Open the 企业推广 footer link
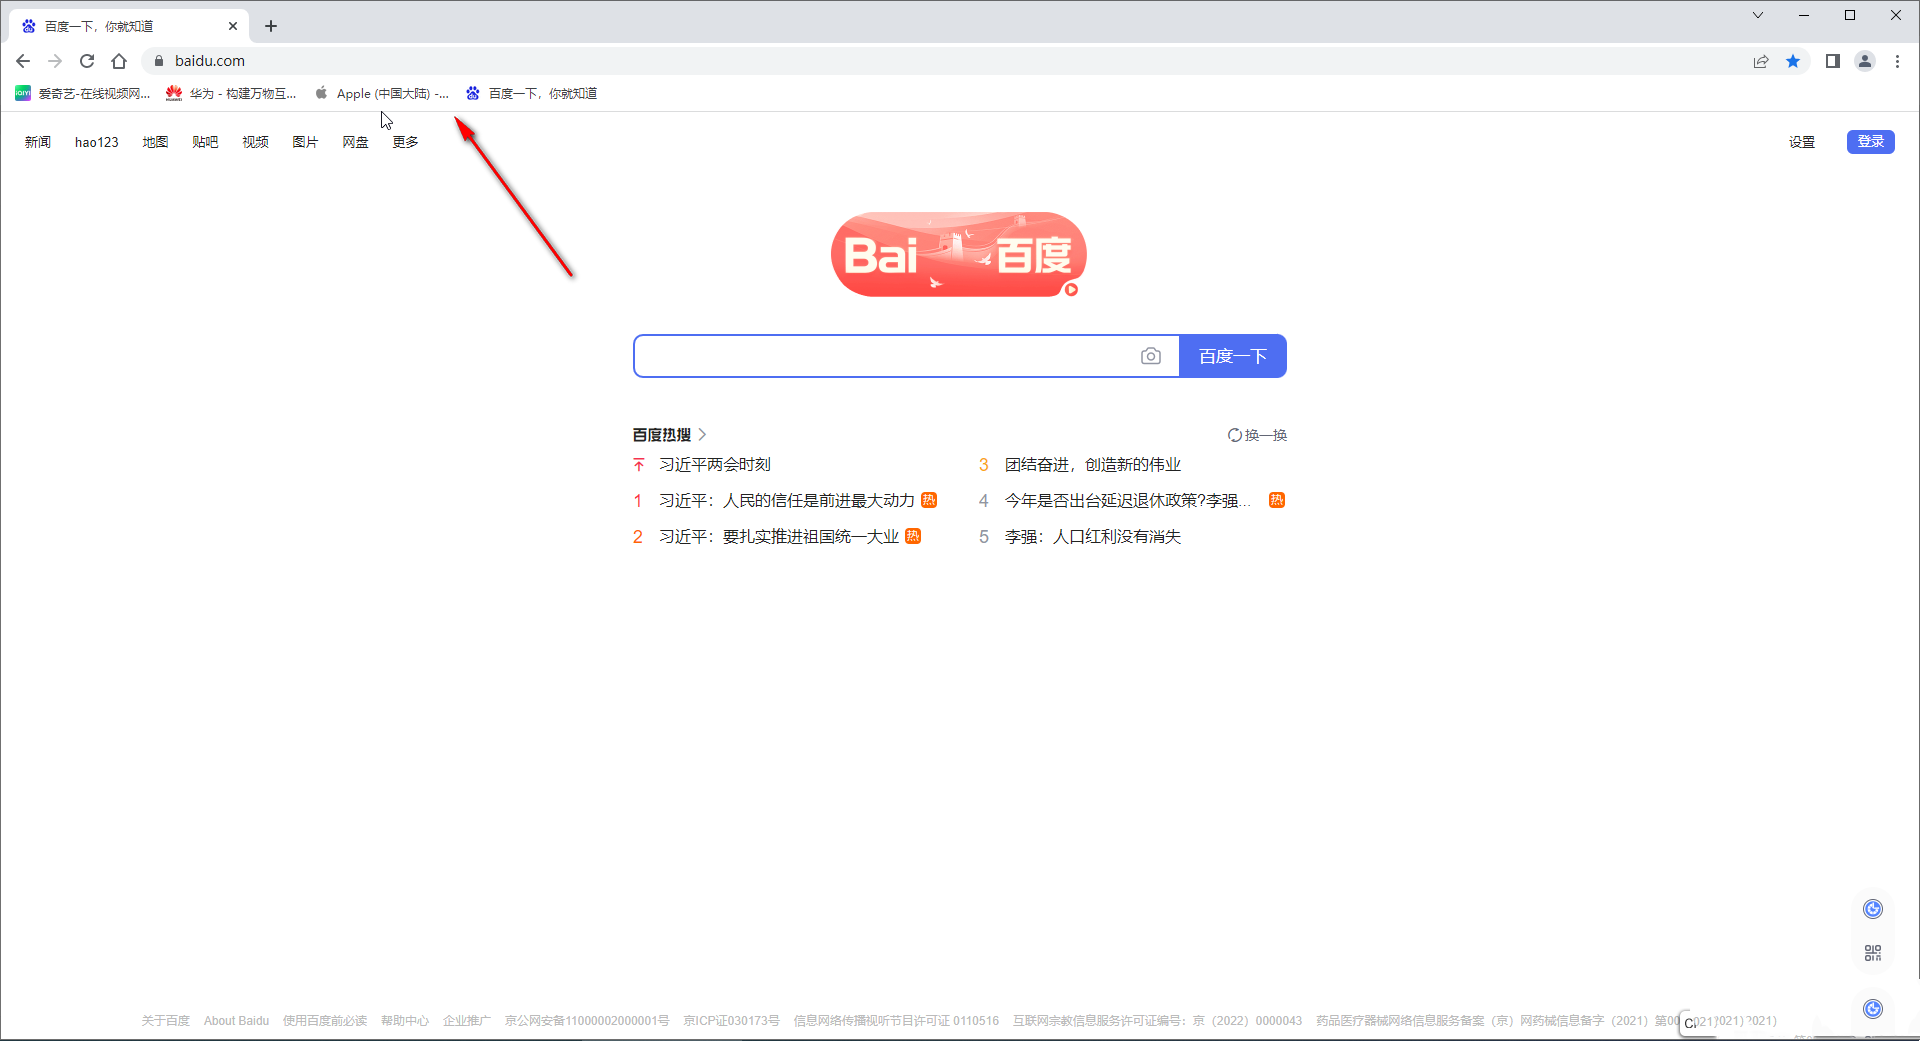This screenshot has height=1041, width=1920. click(467, 1021)
